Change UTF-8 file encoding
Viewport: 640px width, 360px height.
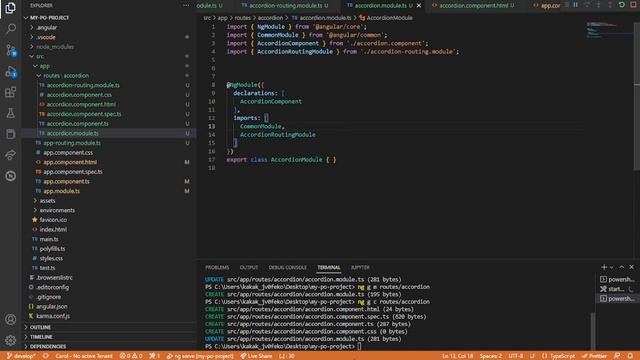516,356
